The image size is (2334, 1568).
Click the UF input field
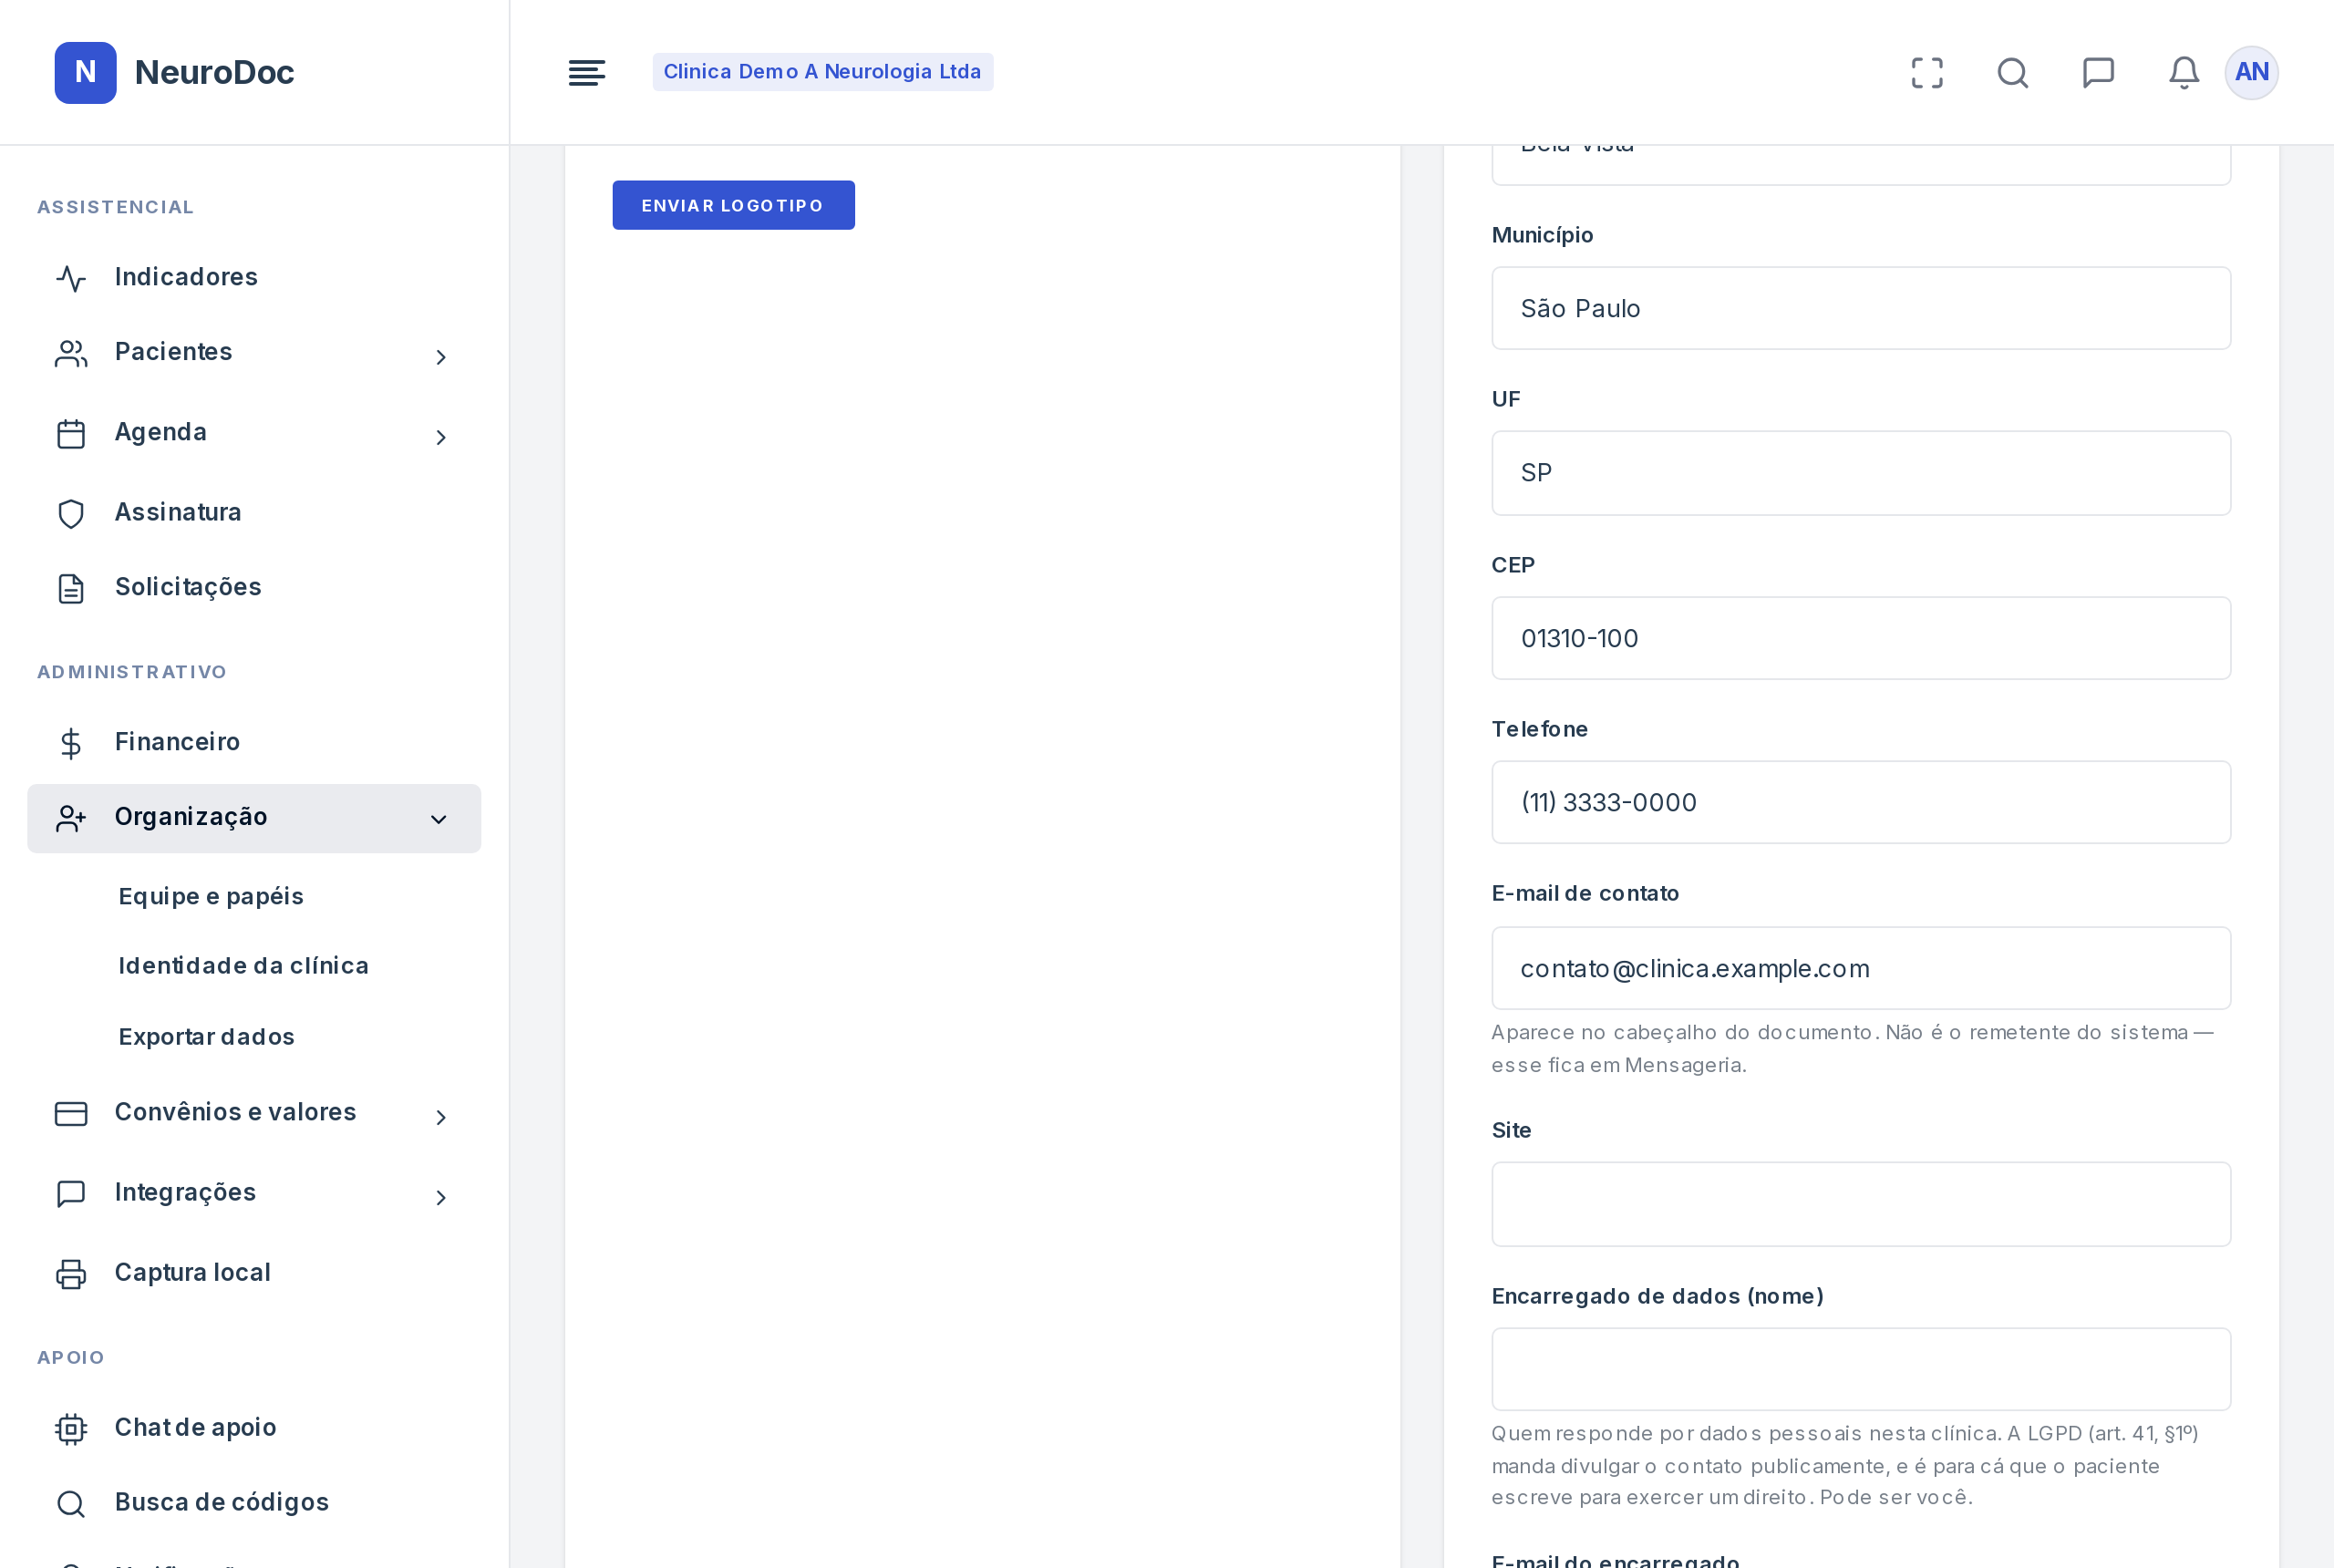[x=1860, y=473]
